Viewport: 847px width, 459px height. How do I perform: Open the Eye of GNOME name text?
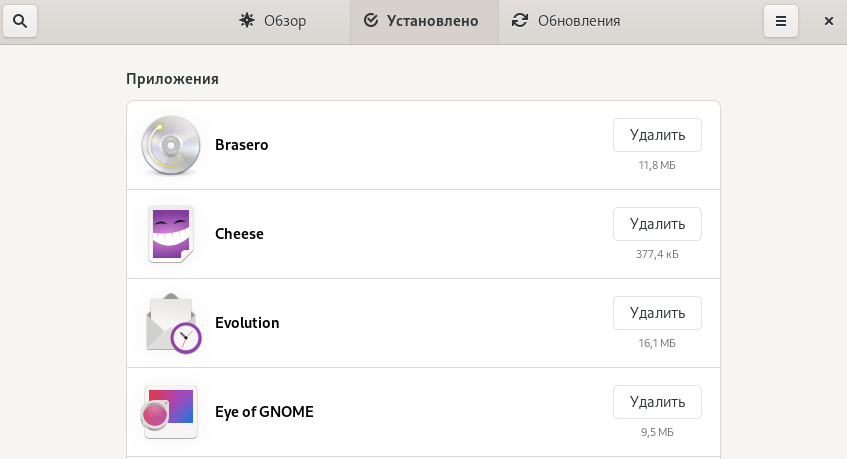264,412
